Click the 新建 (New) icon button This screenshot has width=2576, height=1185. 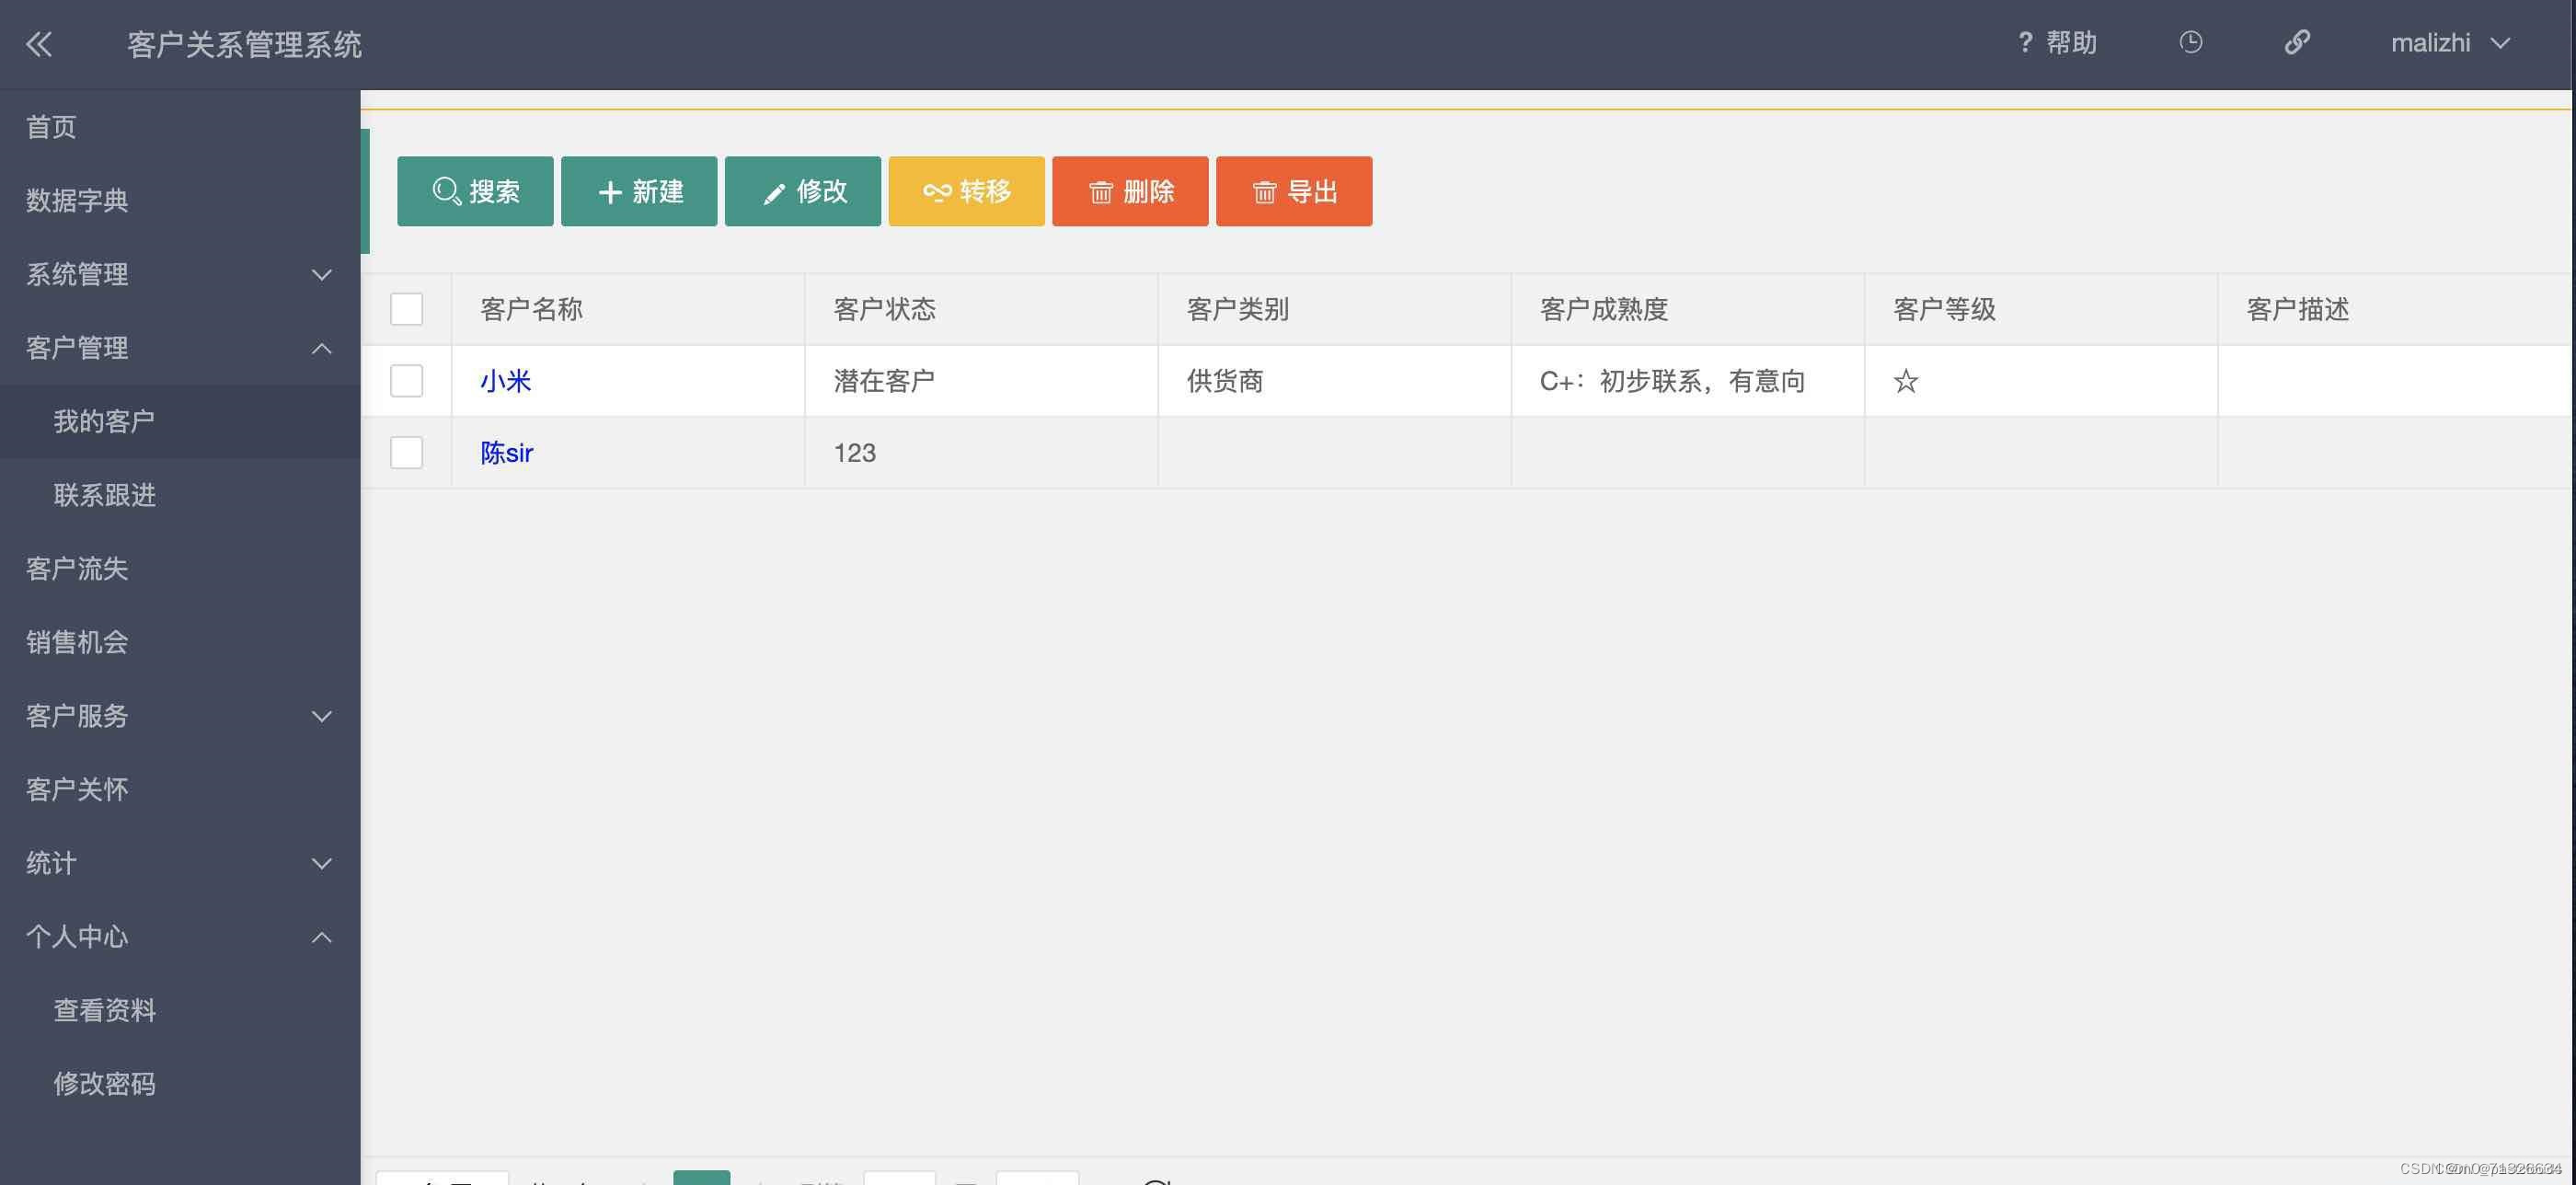(x=639, y=190)
